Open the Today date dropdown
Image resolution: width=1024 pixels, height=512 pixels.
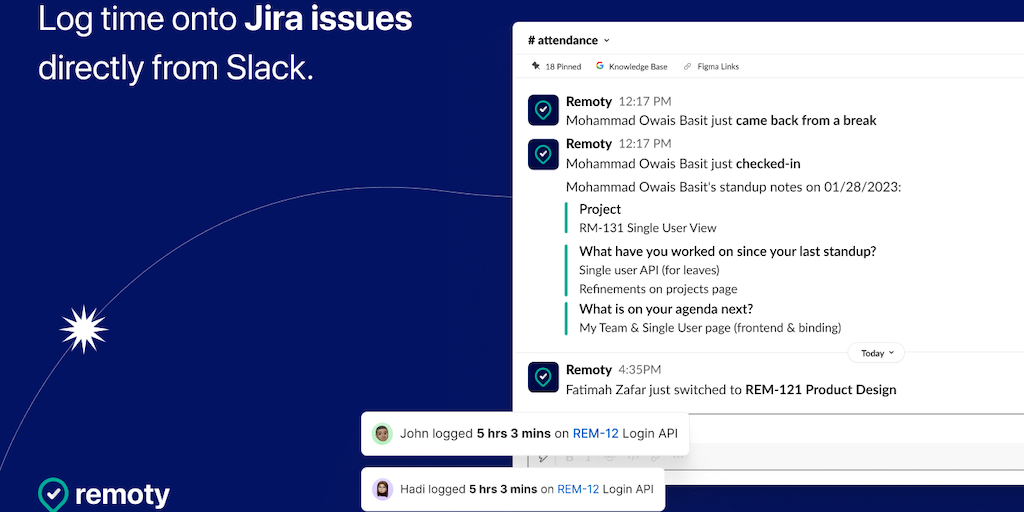(x=876, y=353)
